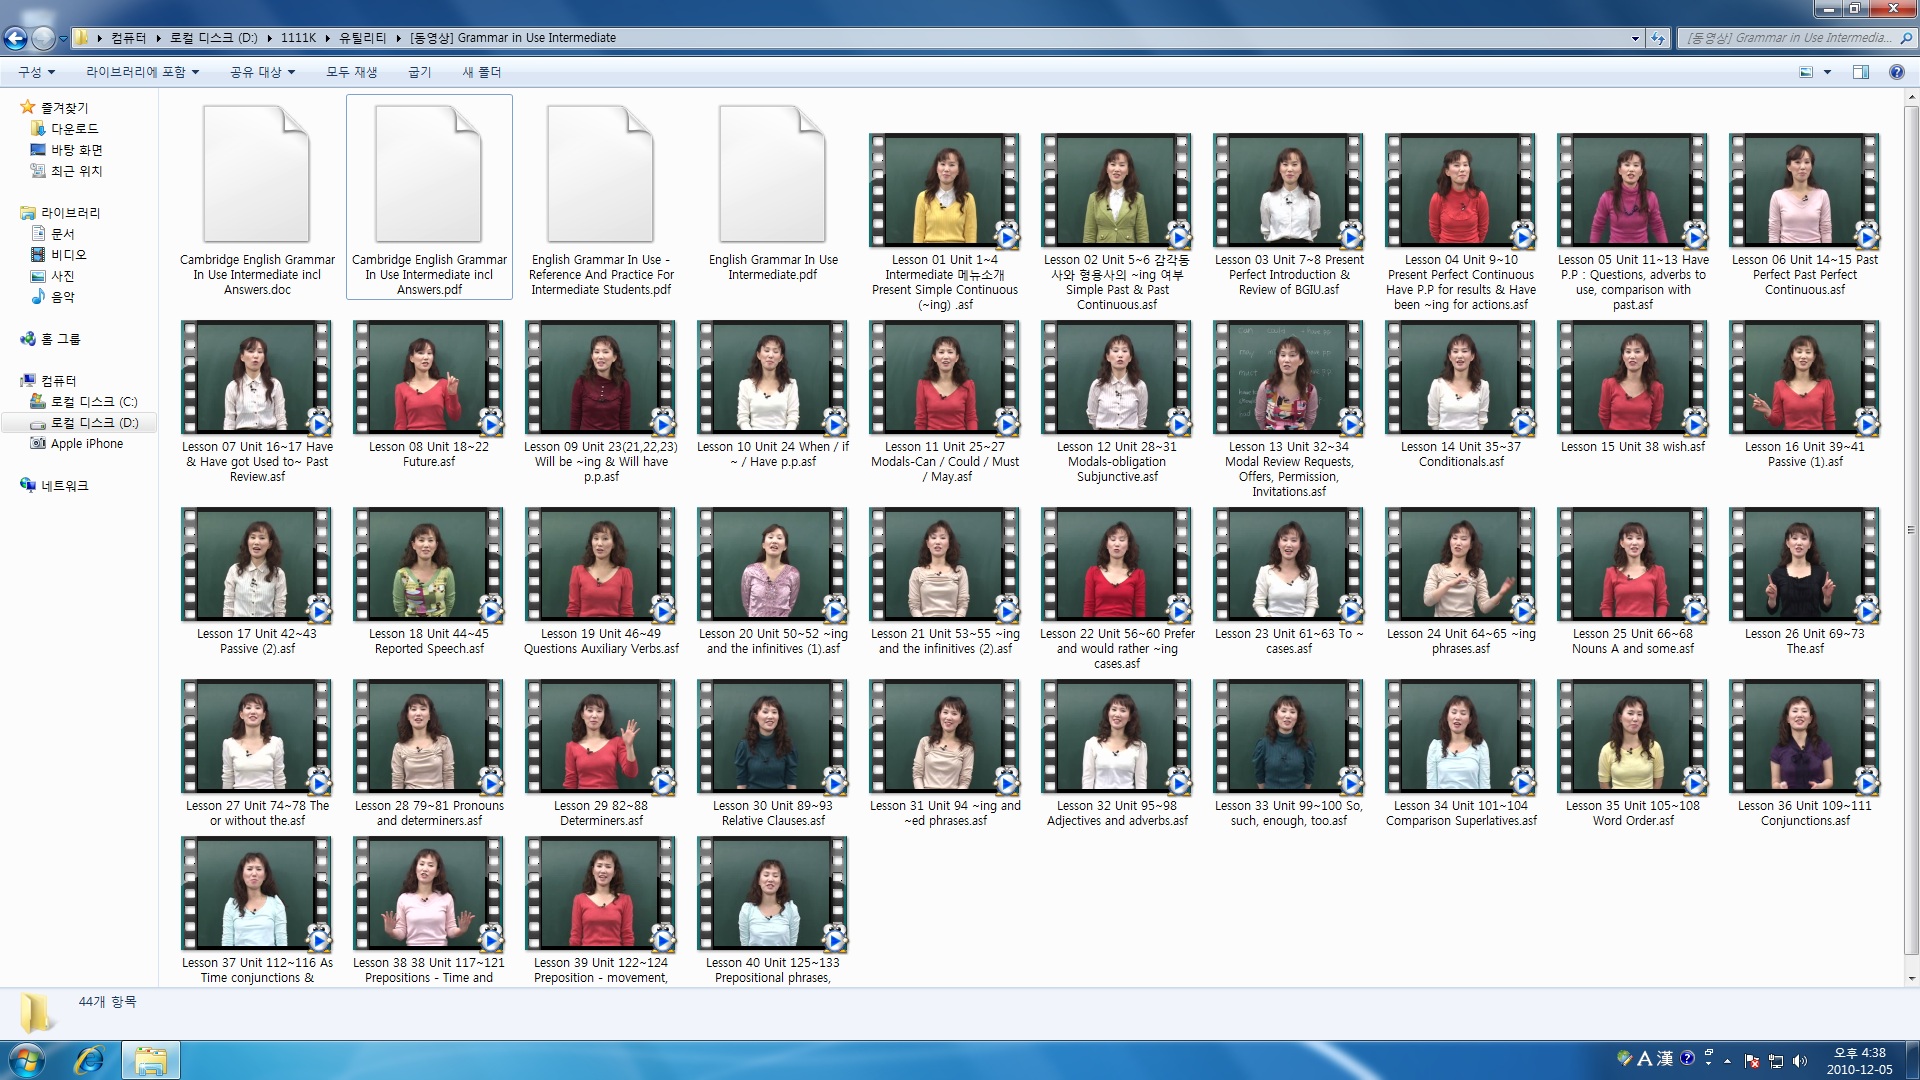The width and height of the screenshot is (1920, 1080).
Task: Open the 비디오 library
Action: coord(68,255)
